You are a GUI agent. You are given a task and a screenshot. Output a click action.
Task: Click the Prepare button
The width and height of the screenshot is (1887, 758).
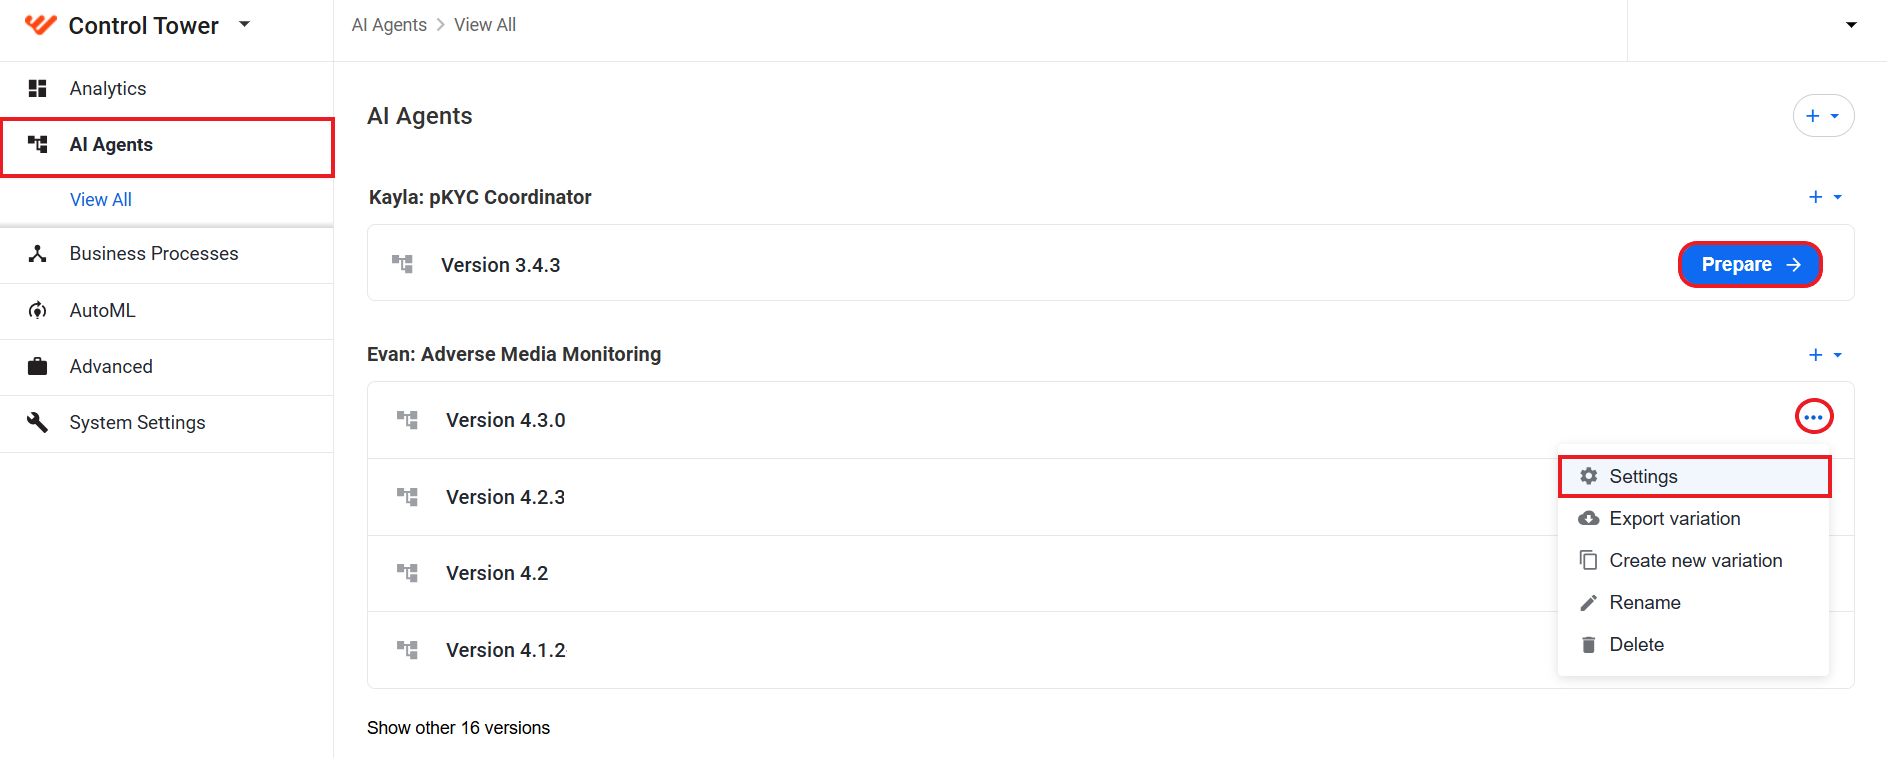click(x=1750, y=265)
